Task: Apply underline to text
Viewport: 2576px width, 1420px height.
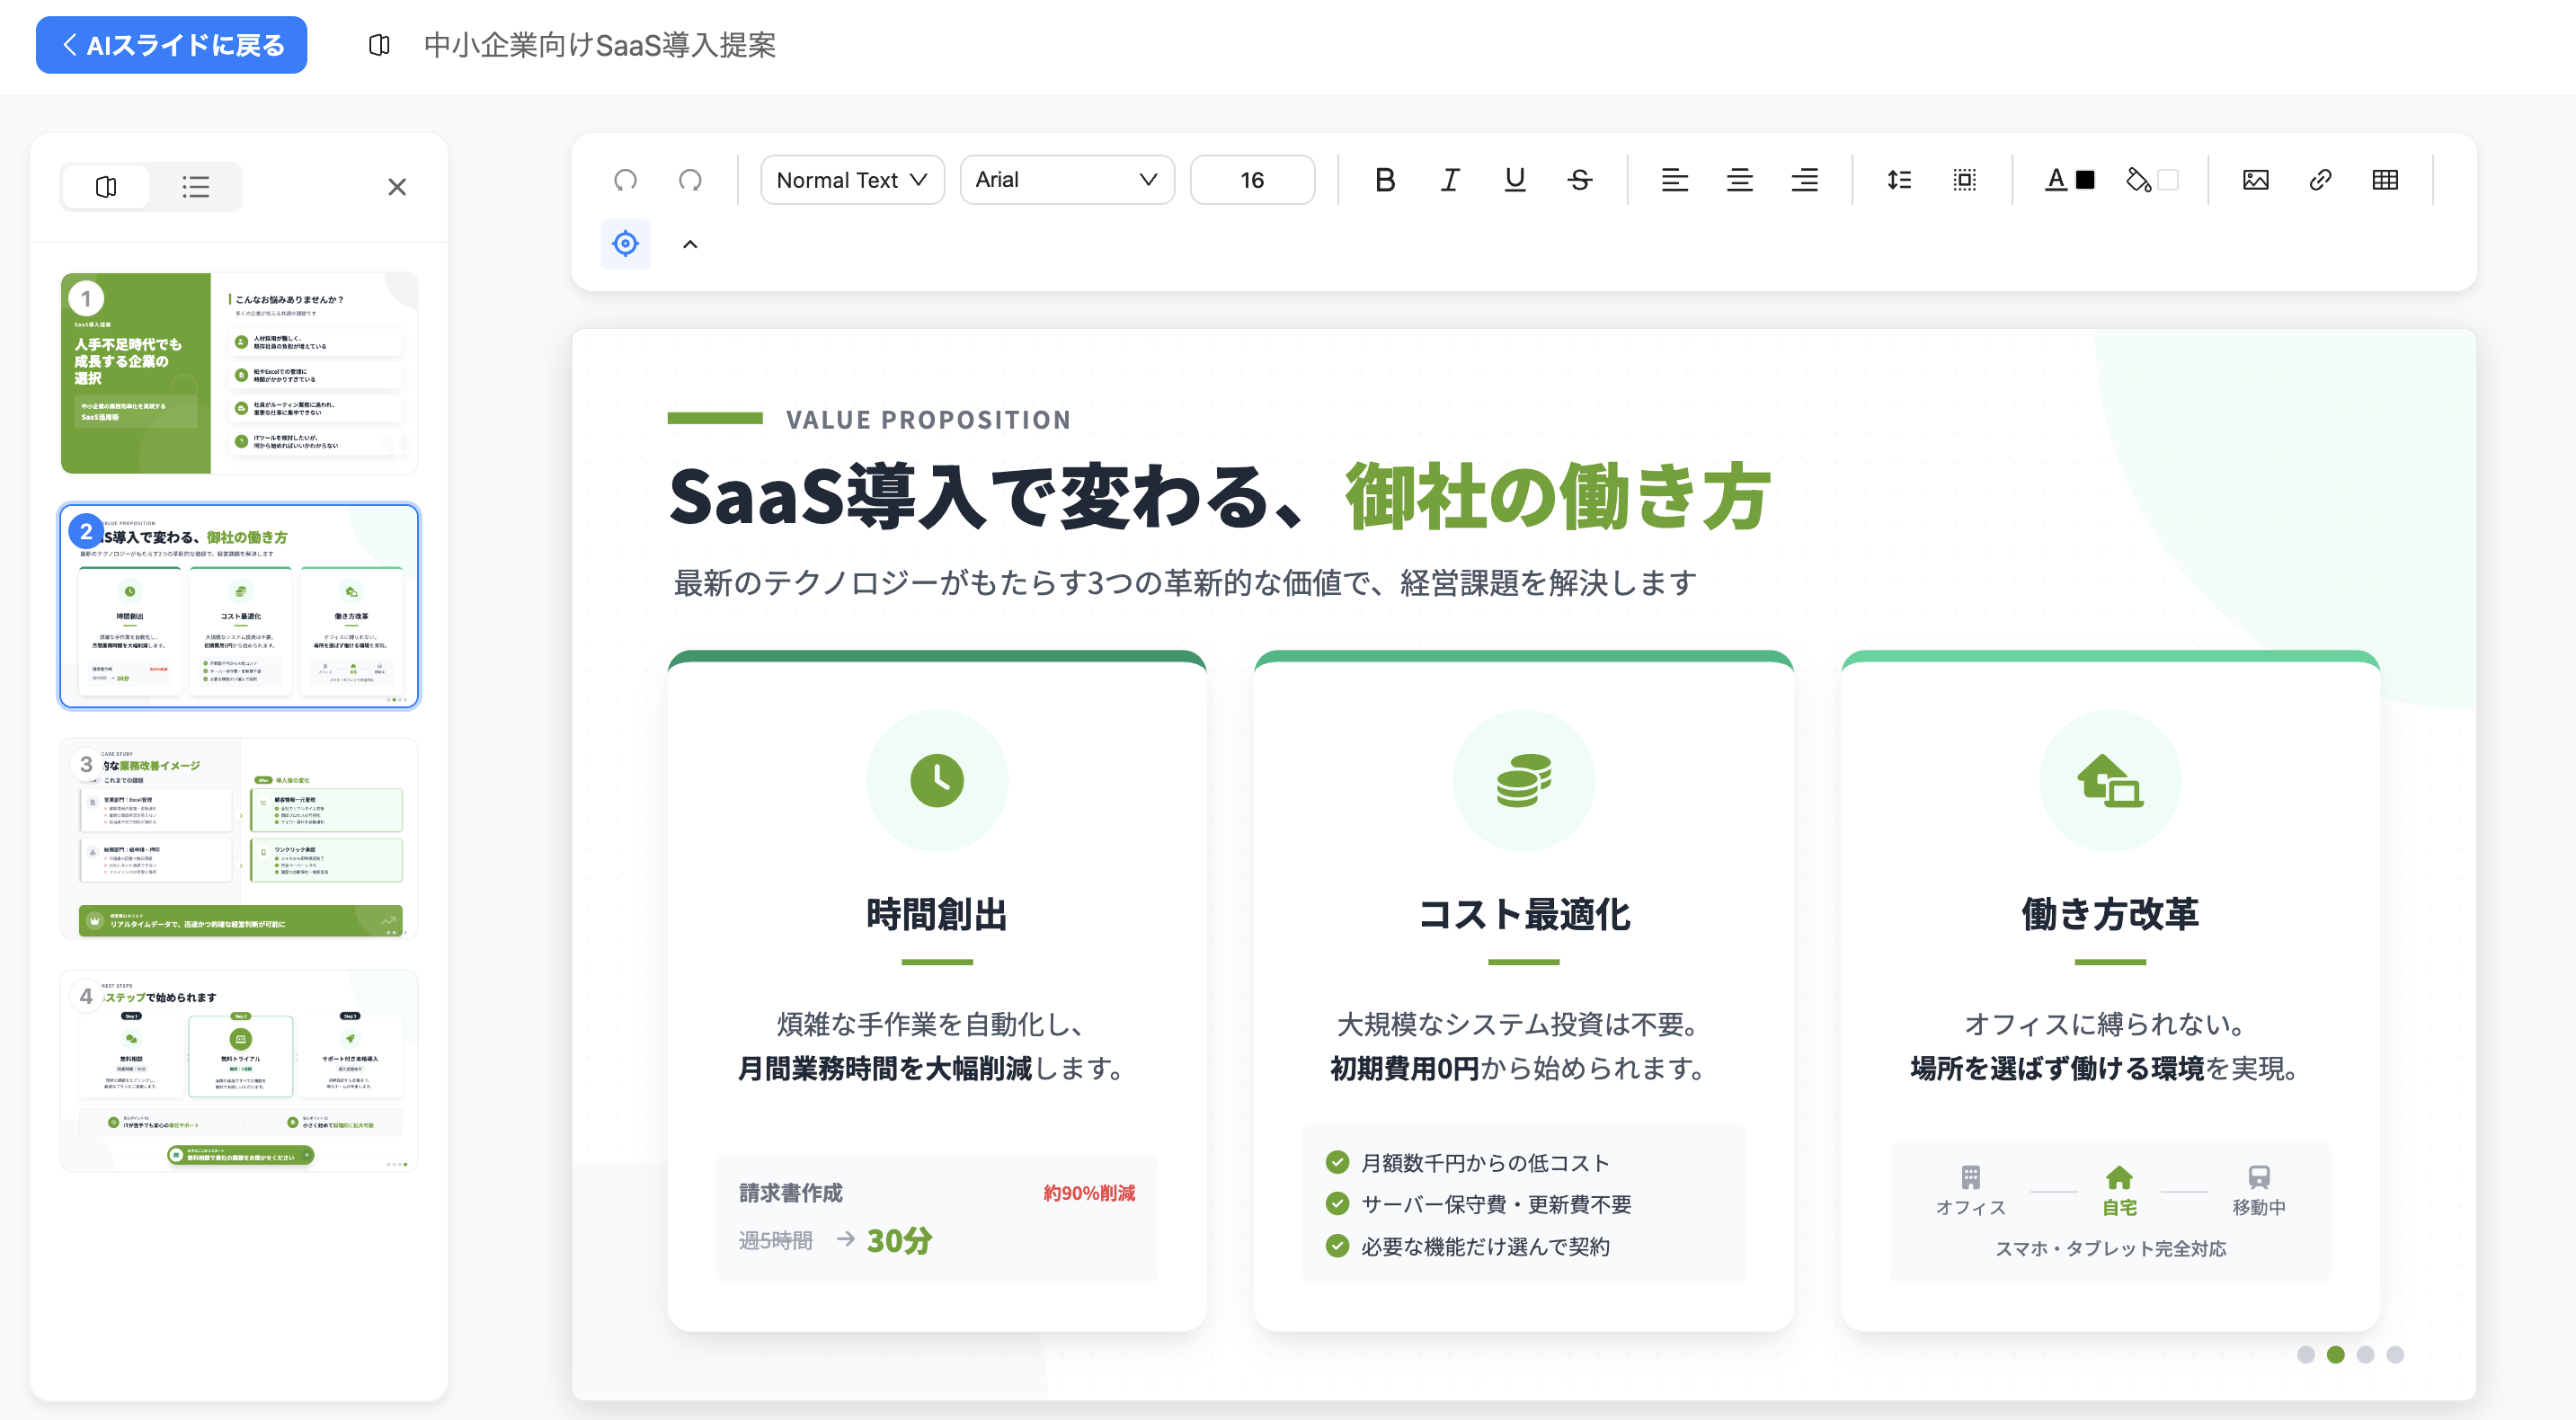Action: click(1514, 180)
